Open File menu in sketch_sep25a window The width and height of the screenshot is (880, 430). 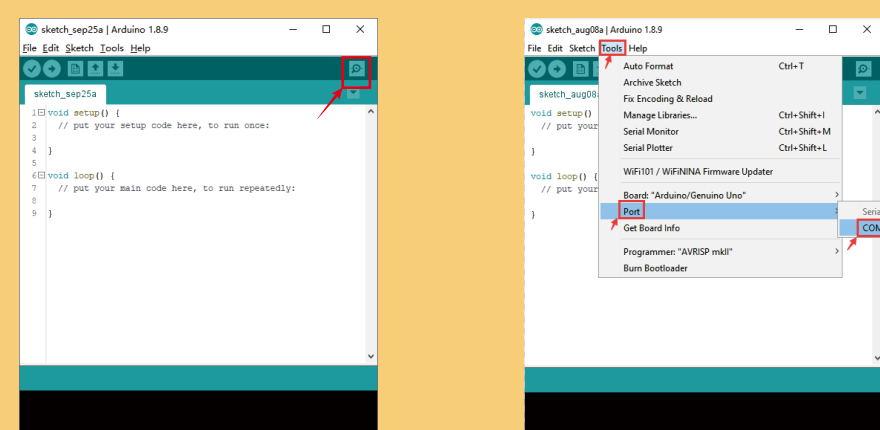[x=29, y=48]
